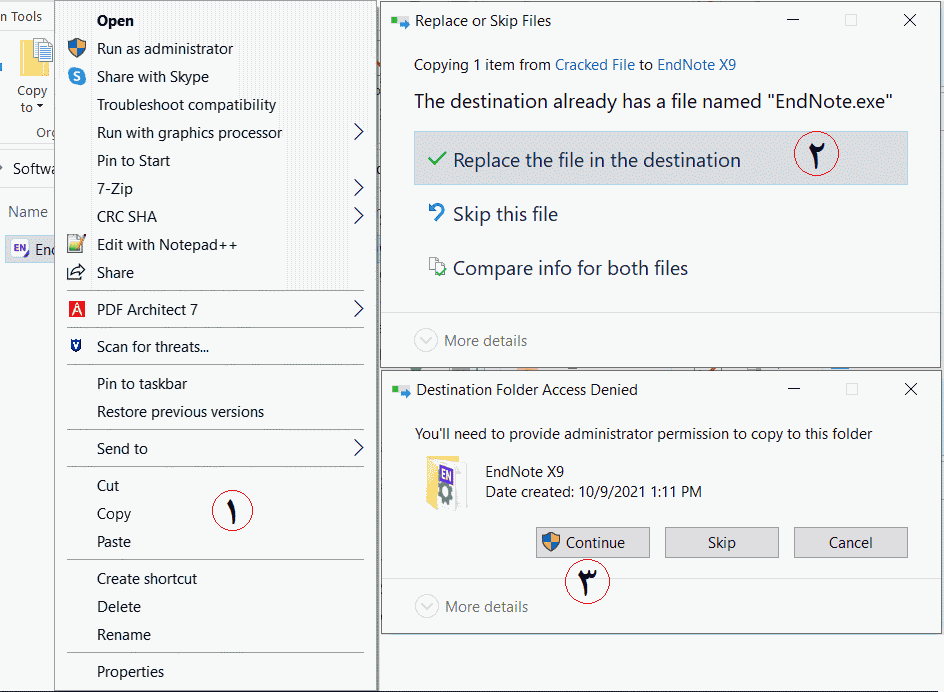This screenshot has width=944, height=692.
Task: Click the Share arrow icon in the menu
Action: click(x=76, y=272)
